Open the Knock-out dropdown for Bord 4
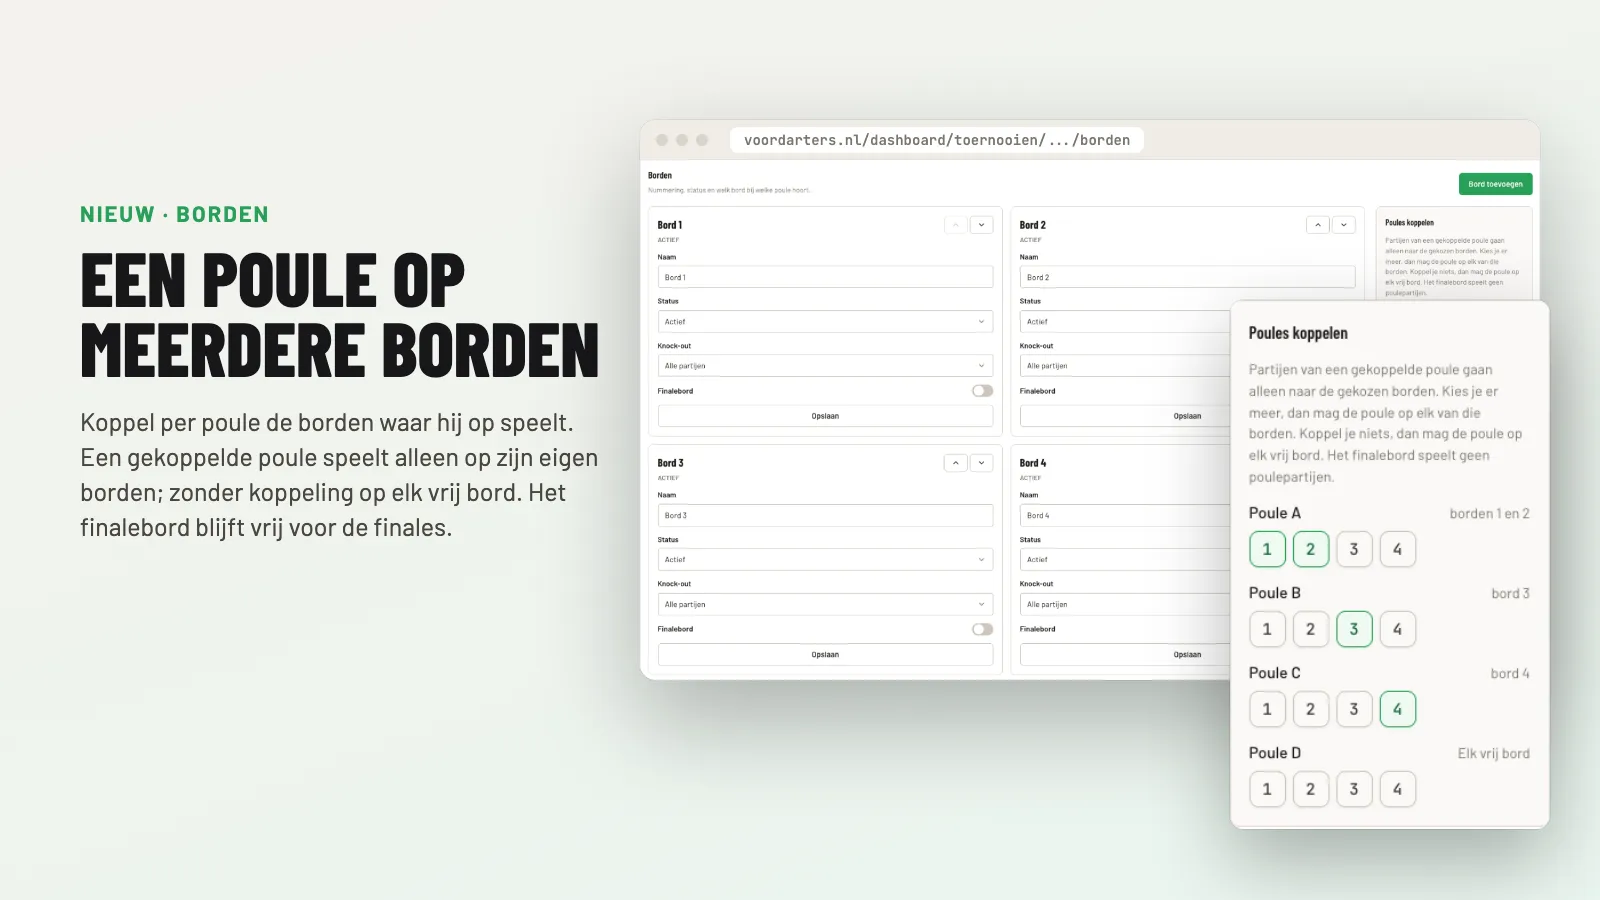This screenshot has height=900, width=1600. tap(1125, 604)
